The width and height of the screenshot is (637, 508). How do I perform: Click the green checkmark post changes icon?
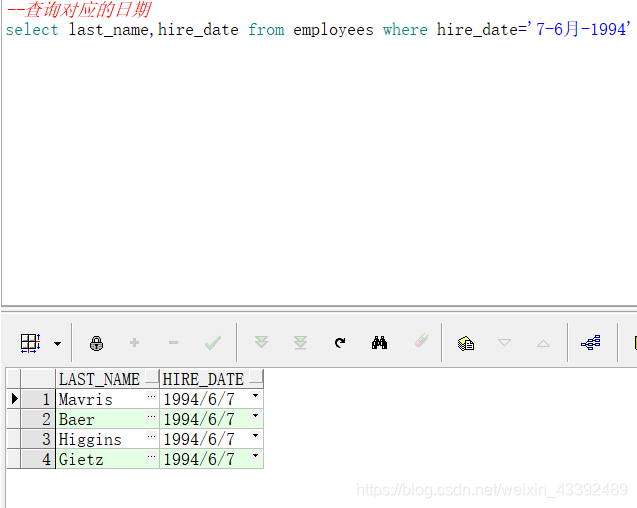(x=213, y=343)
